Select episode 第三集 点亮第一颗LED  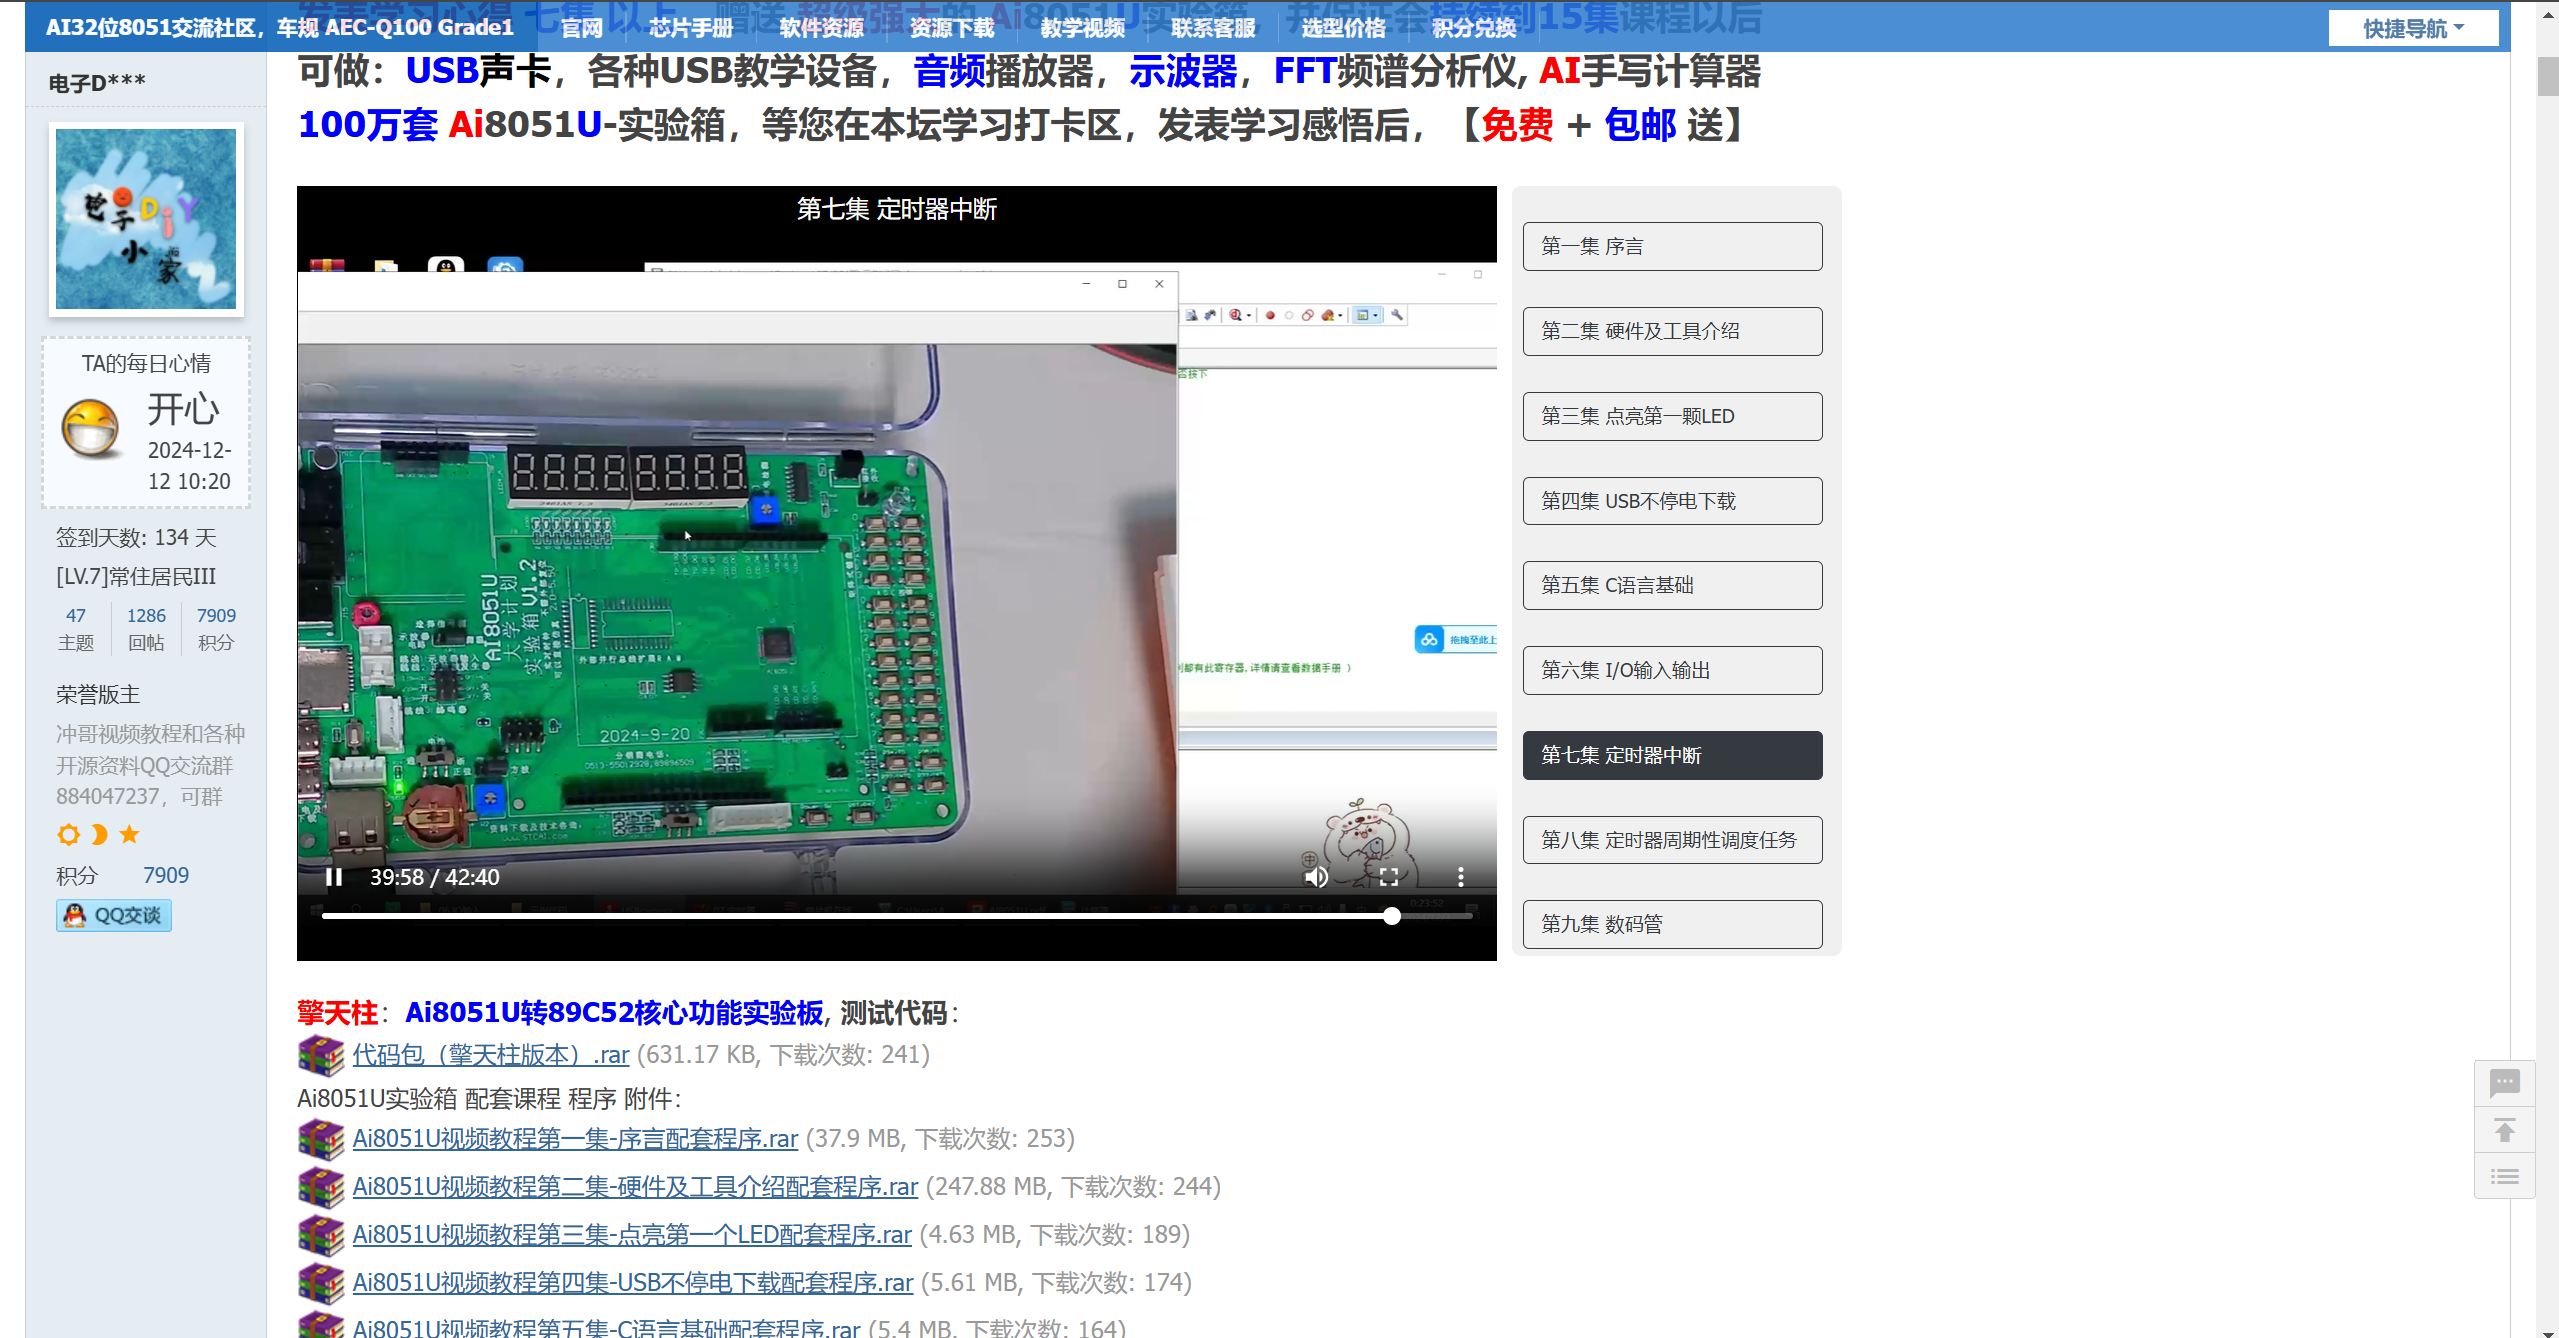1672,416
